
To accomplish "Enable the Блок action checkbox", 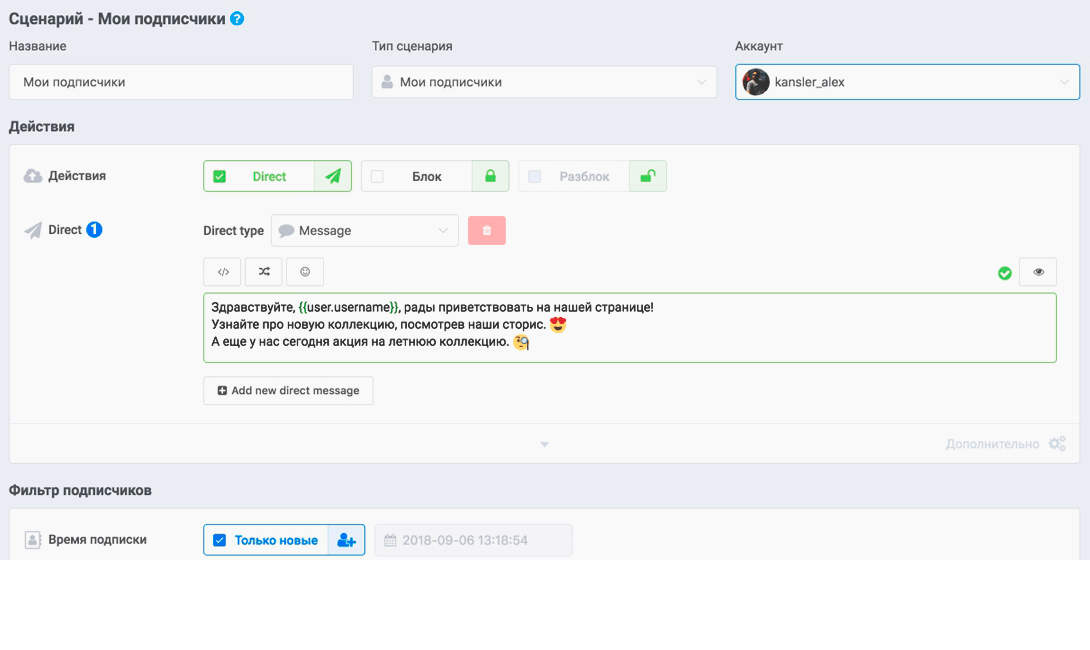I will (377, 177).
